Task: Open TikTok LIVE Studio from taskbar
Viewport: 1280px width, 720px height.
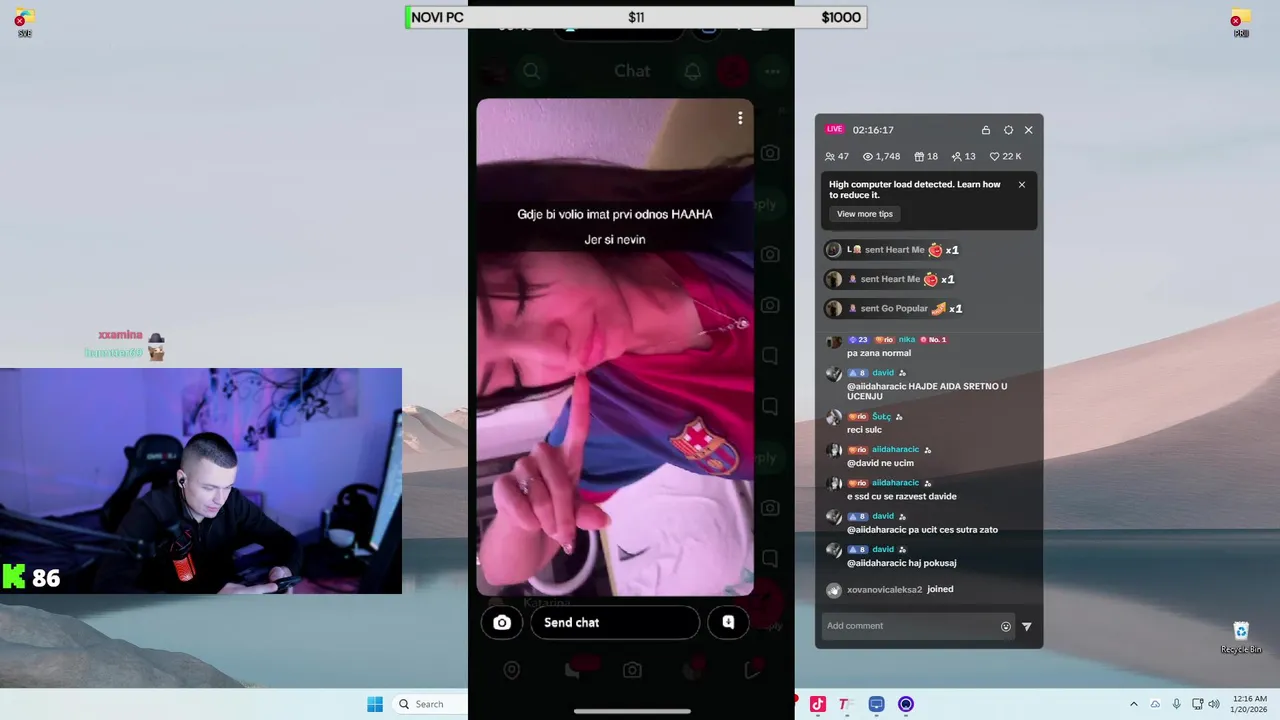Action: (818, 704)
